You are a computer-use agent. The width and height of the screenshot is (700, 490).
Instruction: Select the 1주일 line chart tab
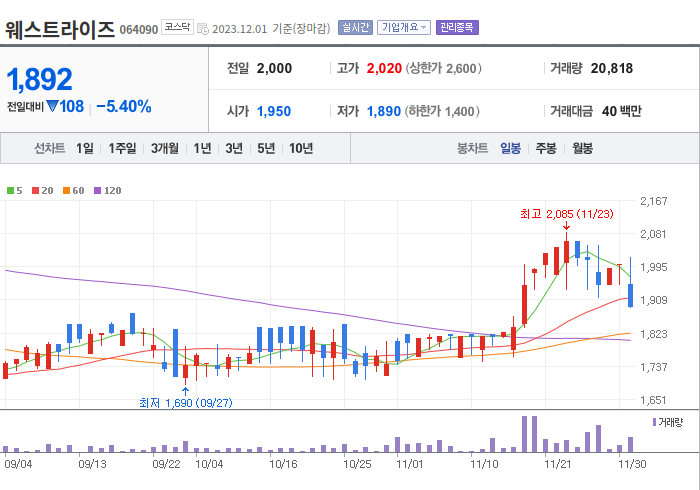click(x=122, y=148)
